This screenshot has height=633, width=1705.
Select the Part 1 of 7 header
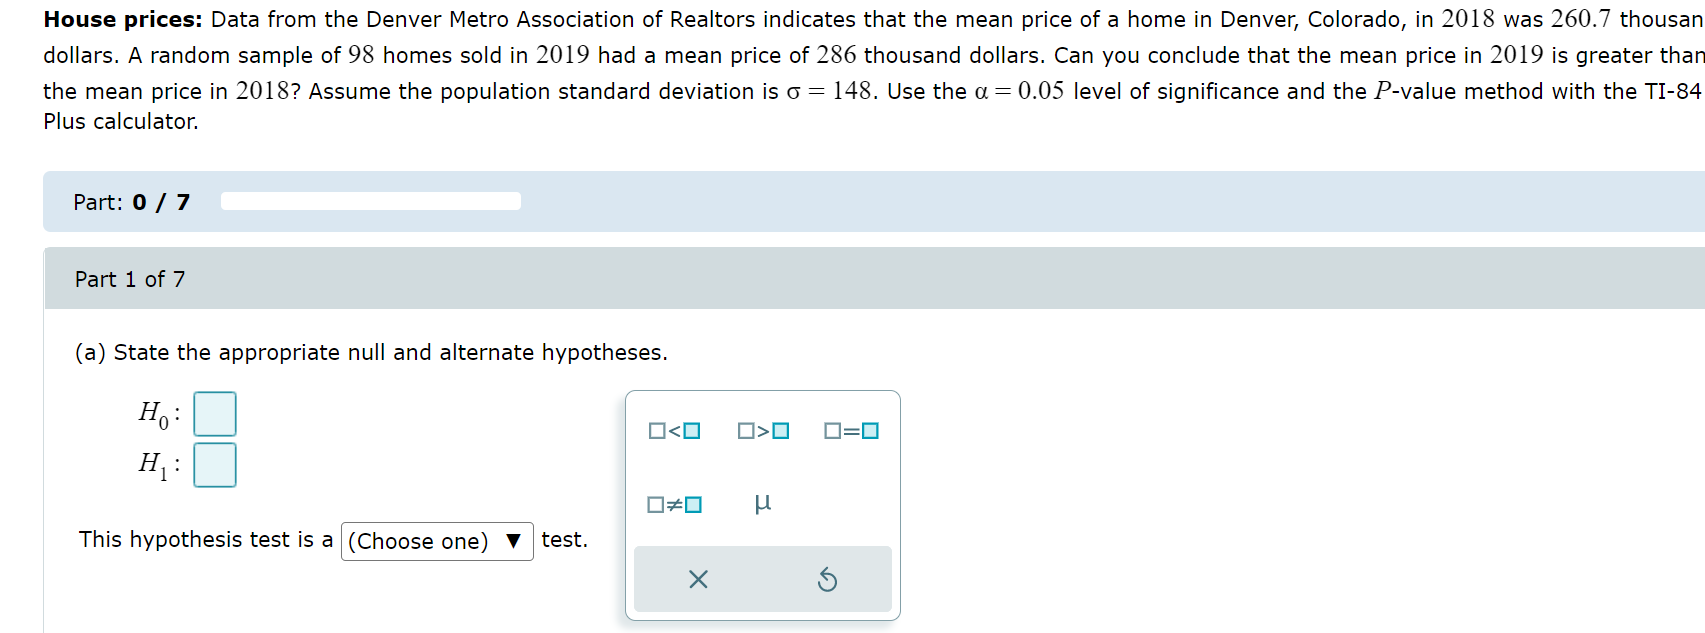click(x=130, y=278)
